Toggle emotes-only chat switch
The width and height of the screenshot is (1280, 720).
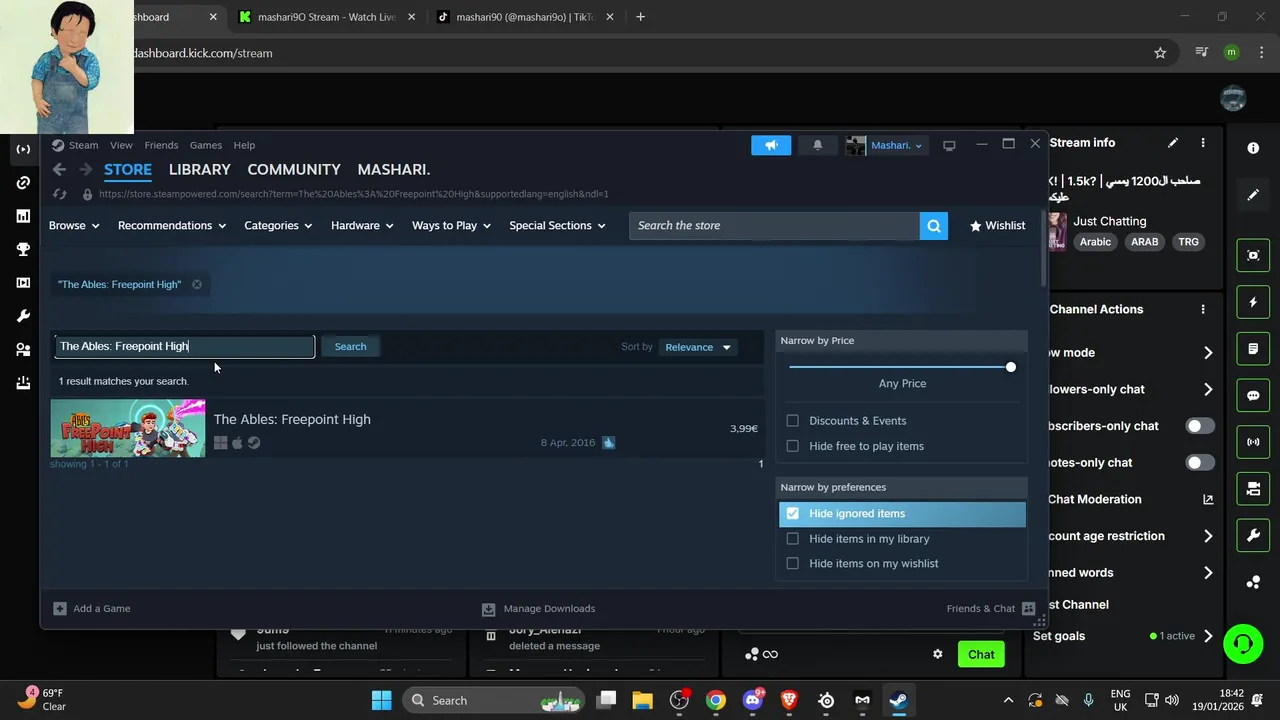(x=1200, y=463)
